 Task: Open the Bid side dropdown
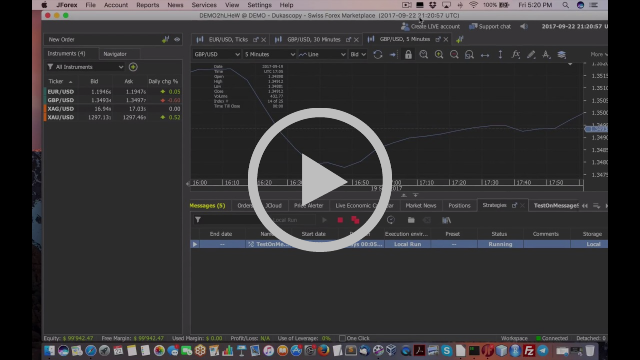click(x=358, y=54)
